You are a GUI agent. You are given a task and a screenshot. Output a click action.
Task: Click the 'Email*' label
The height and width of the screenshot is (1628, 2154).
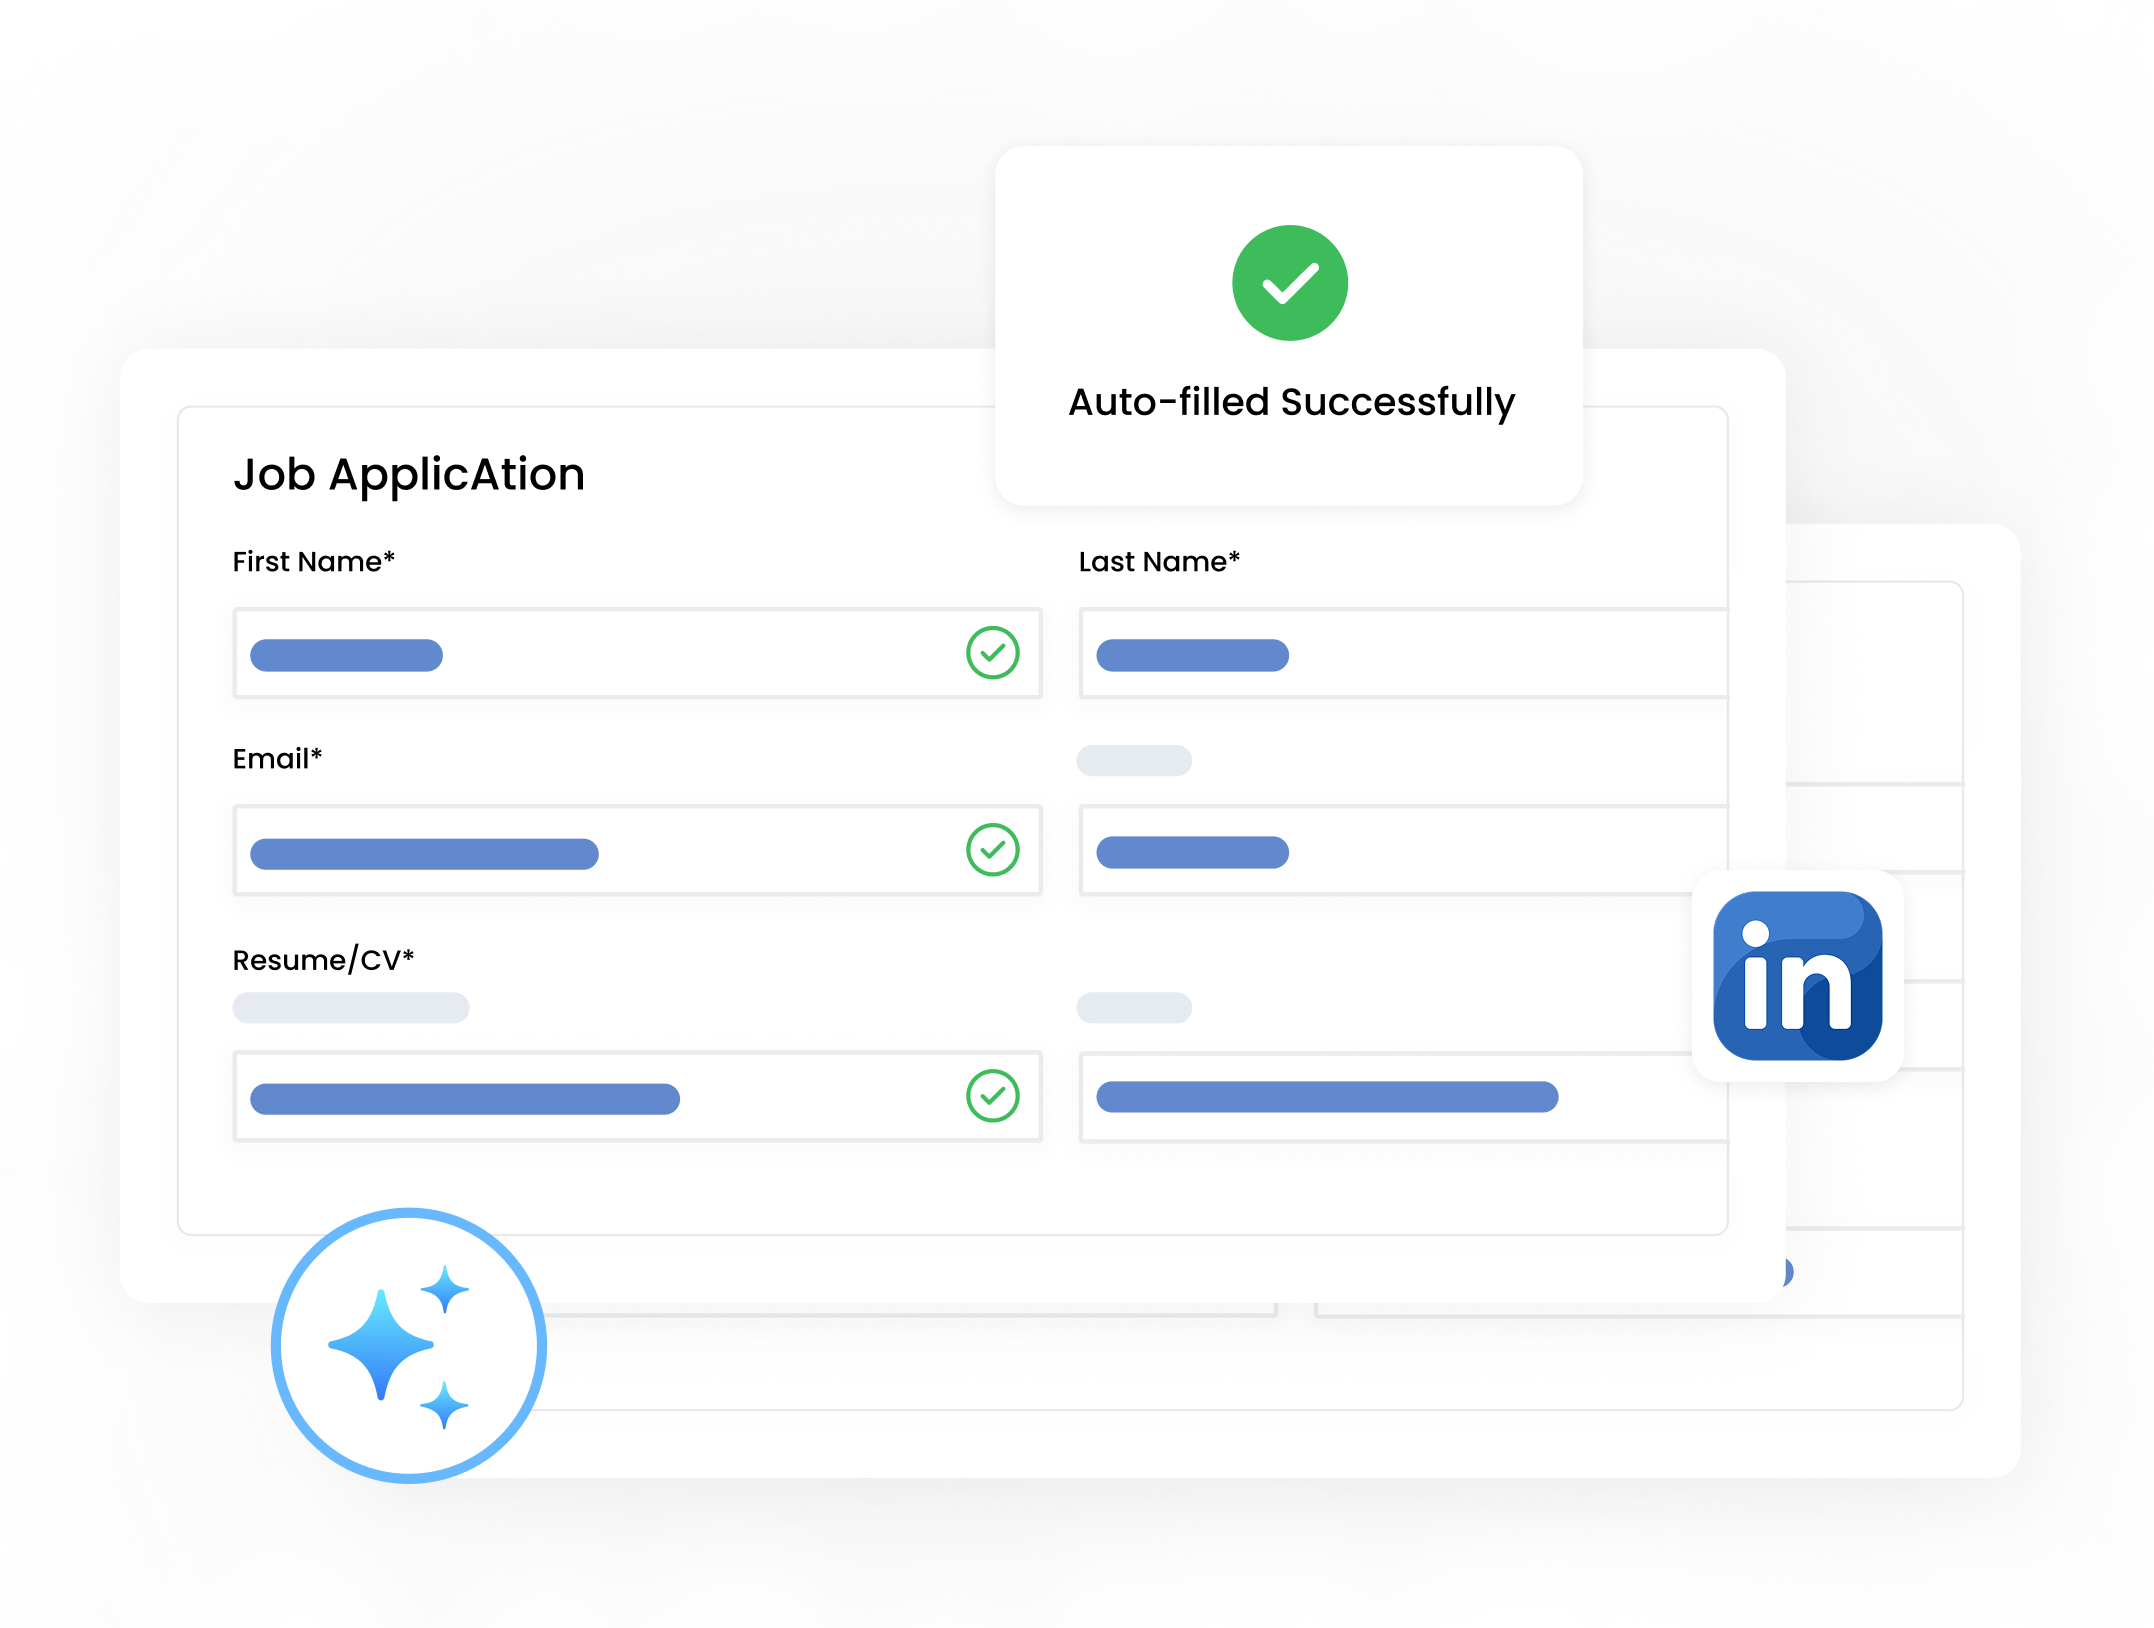click(277, 759)
